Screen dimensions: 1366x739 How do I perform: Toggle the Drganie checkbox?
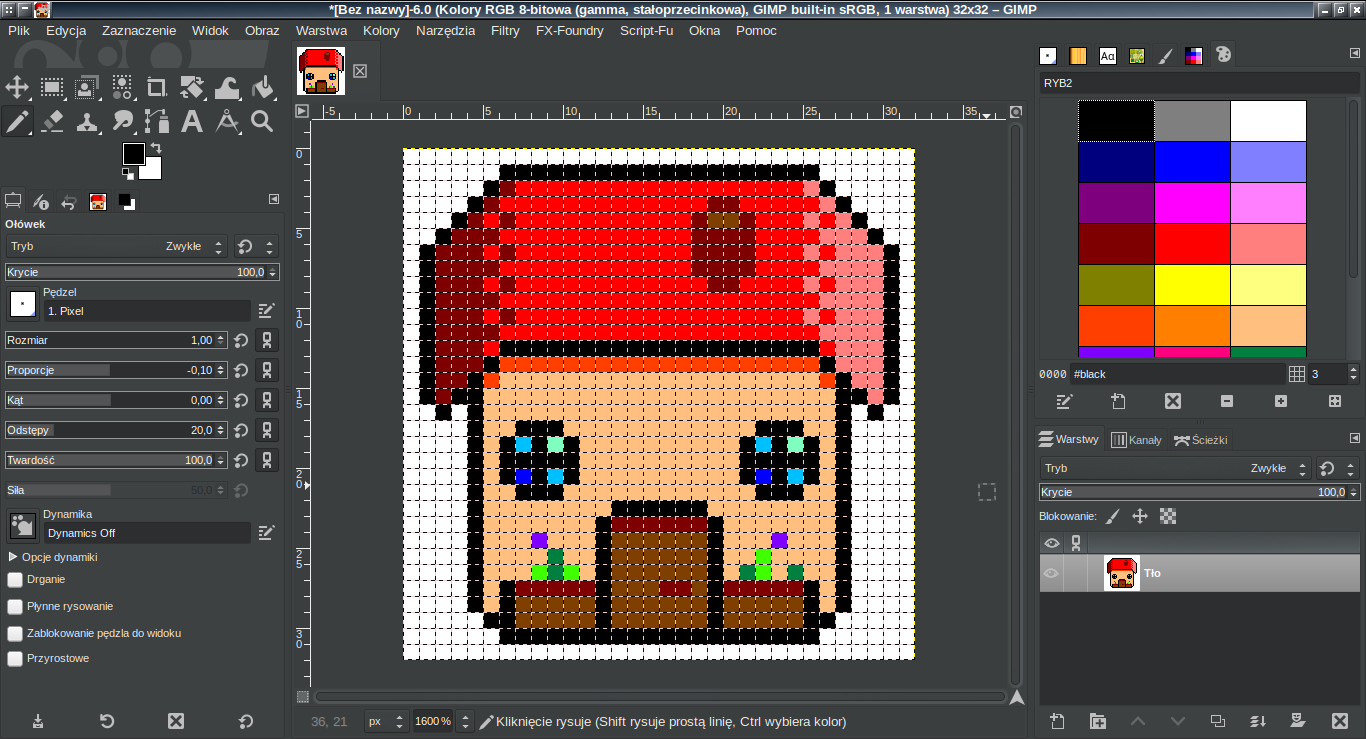tap(15, 579)
